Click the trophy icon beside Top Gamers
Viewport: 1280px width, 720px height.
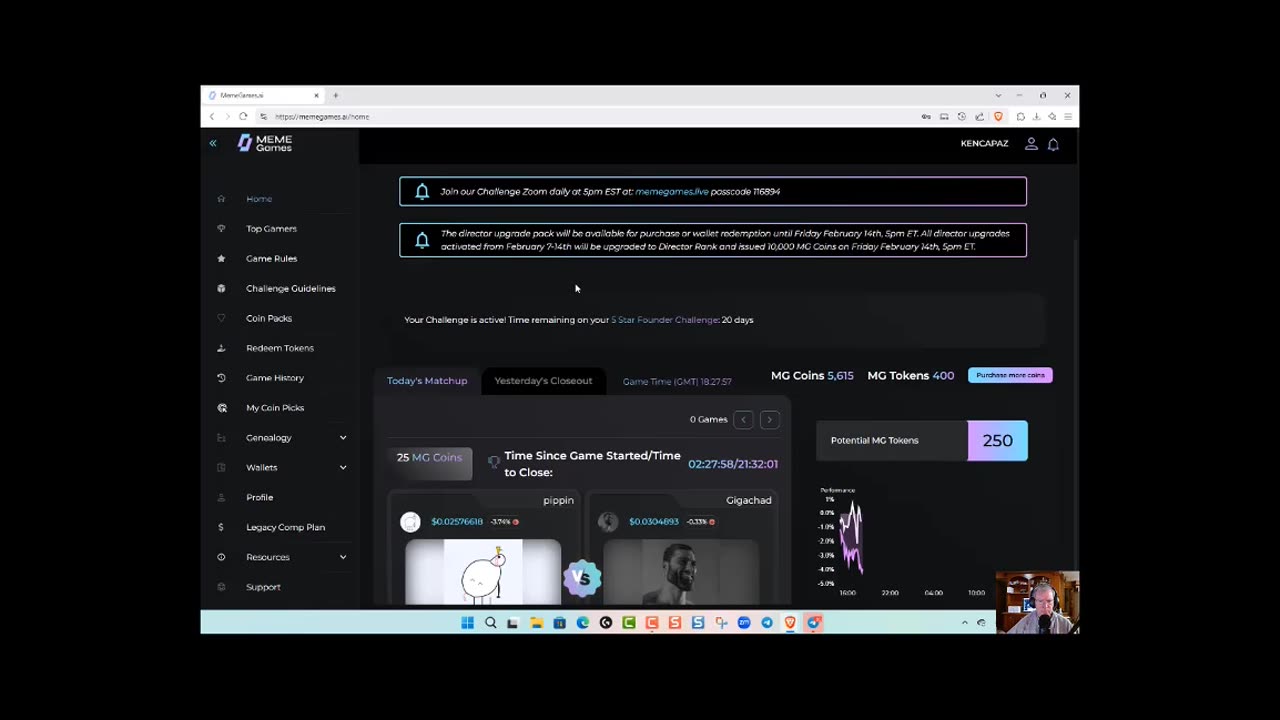221,229
